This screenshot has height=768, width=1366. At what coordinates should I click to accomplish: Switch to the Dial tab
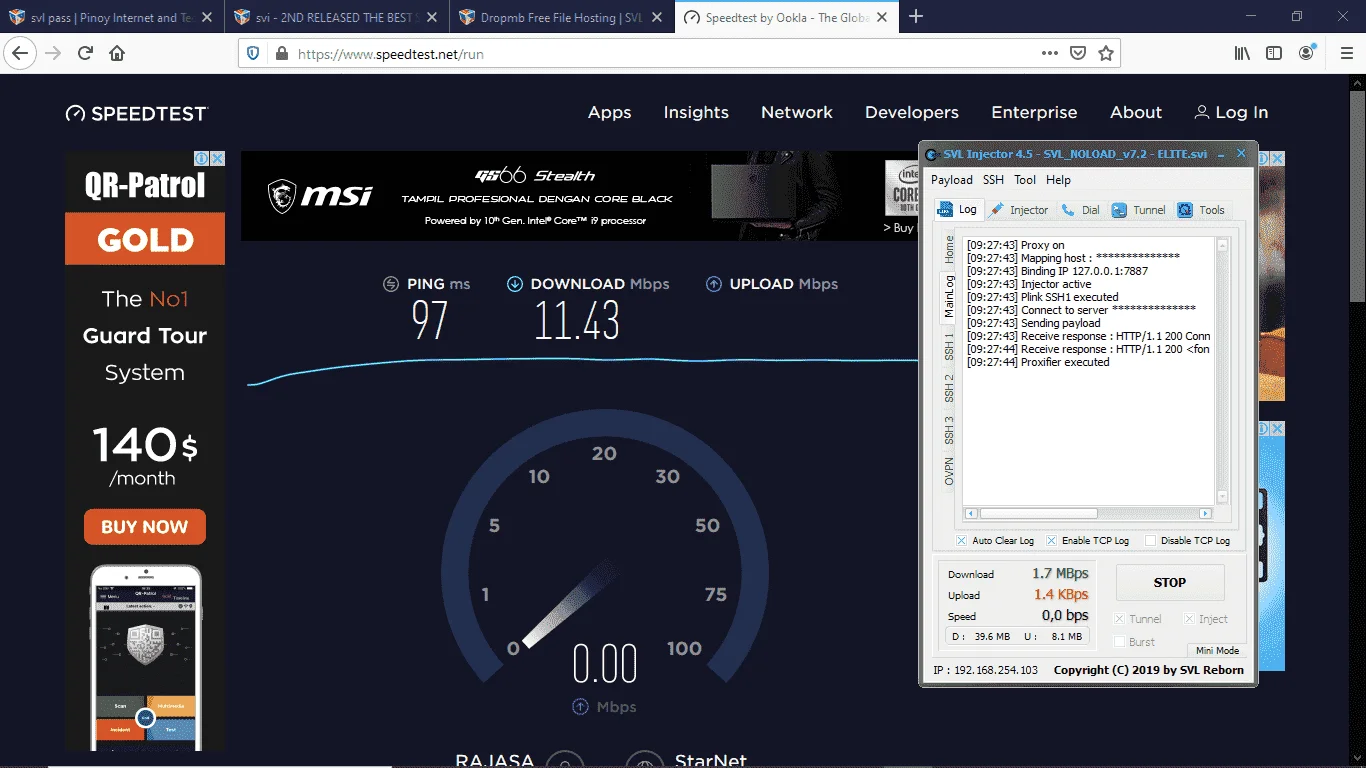(1081, 210)
